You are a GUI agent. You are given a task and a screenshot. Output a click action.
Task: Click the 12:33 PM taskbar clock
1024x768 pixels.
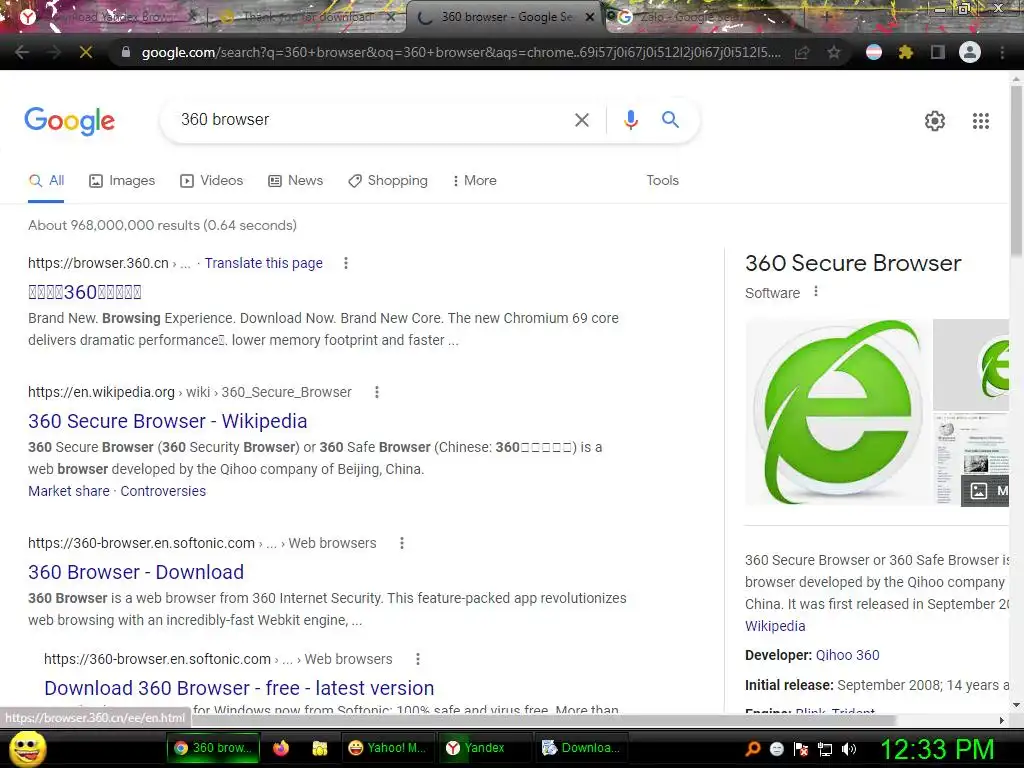(937, 749)
